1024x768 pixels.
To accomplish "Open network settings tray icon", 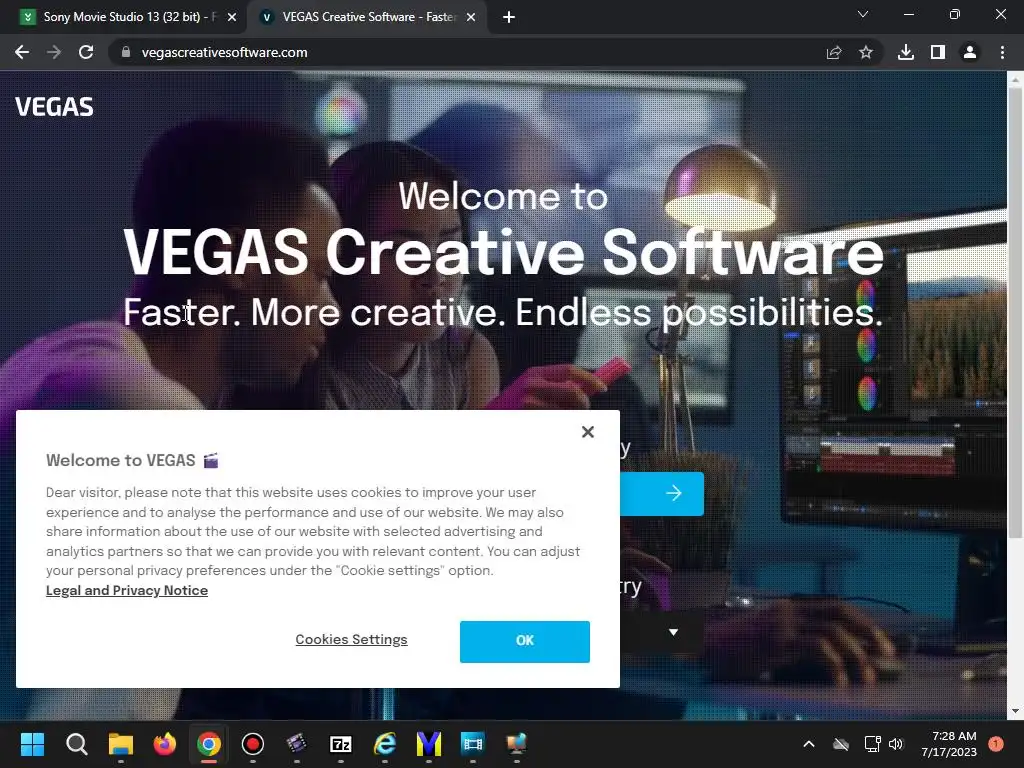I will 872,744.
